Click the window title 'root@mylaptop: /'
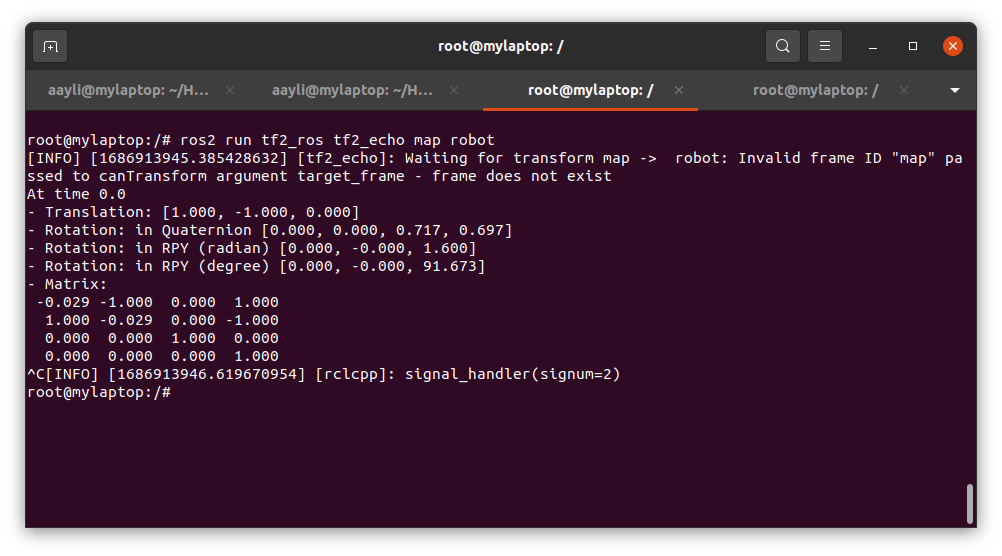This screenshot has height=556, width=1002. (500, 46)
